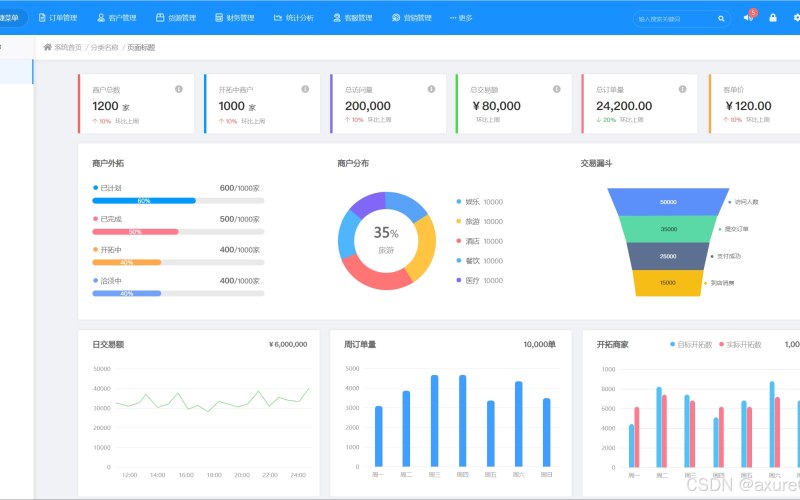Open notifications speaker icon with badge 5

[x=748, y=17]
